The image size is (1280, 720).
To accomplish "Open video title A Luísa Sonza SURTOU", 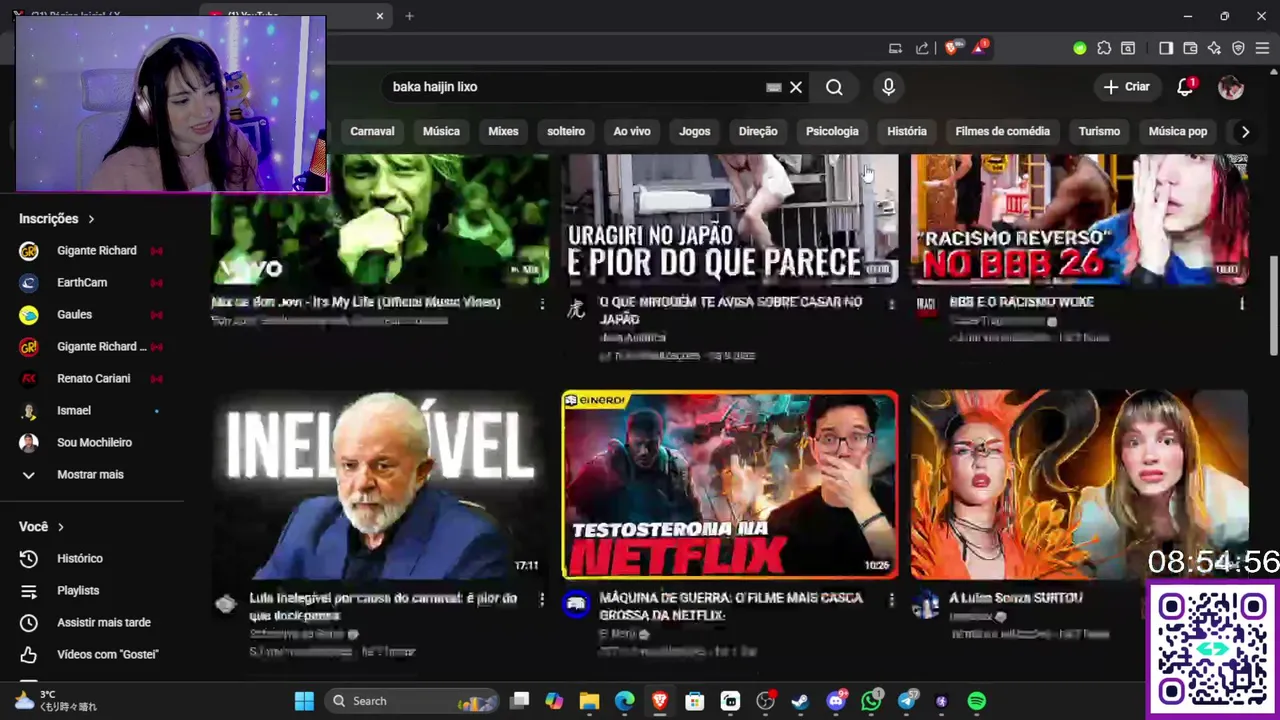I will click(1016, 598).
